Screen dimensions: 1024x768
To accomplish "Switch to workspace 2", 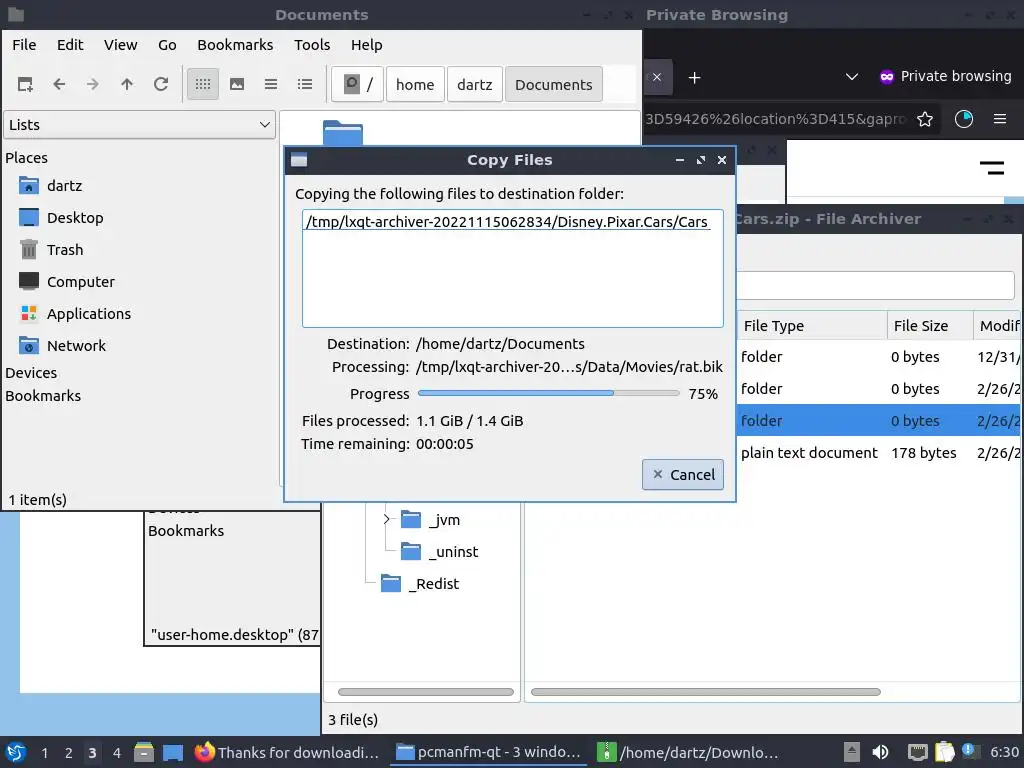I will [x=69, y=753].
